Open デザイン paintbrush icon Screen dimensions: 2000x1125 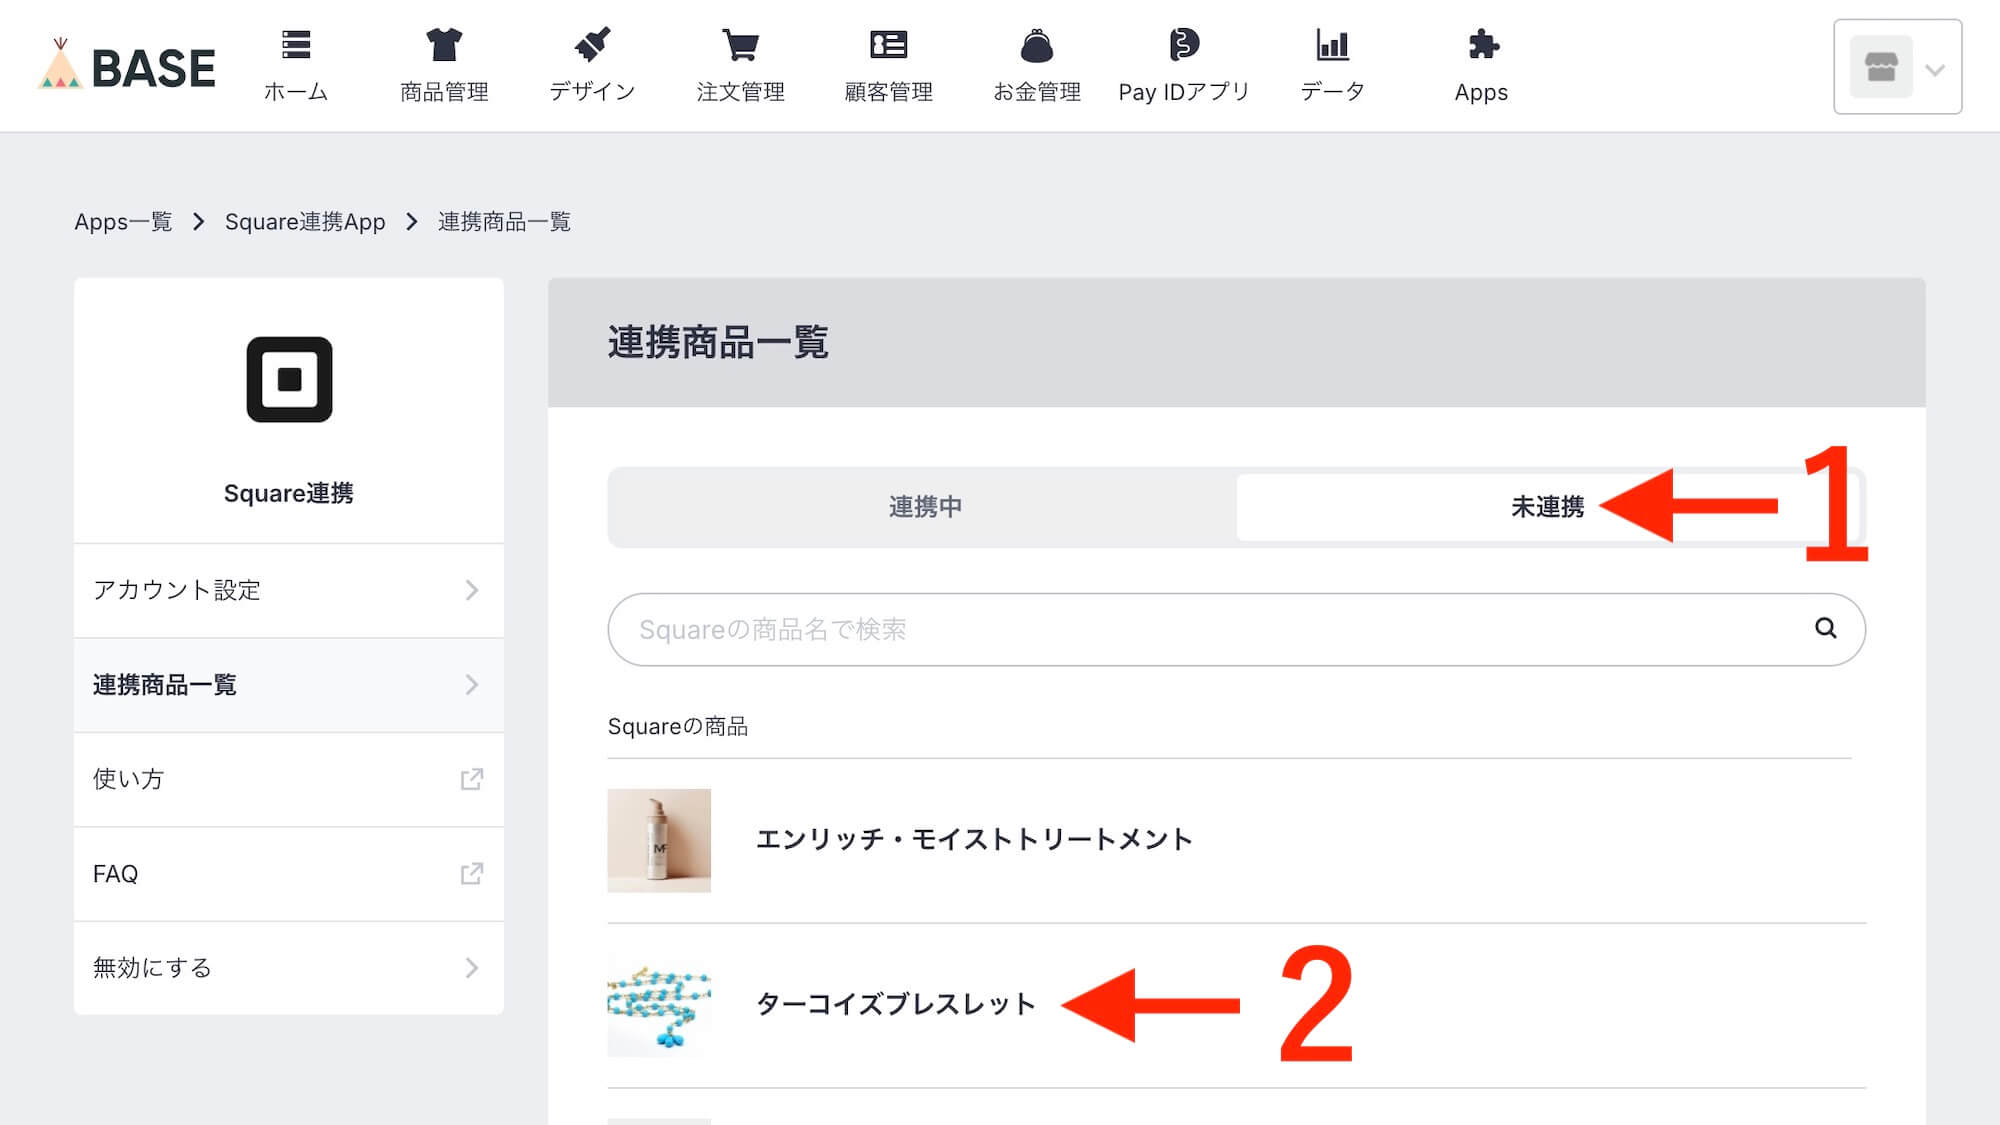[x=592, y=45]
